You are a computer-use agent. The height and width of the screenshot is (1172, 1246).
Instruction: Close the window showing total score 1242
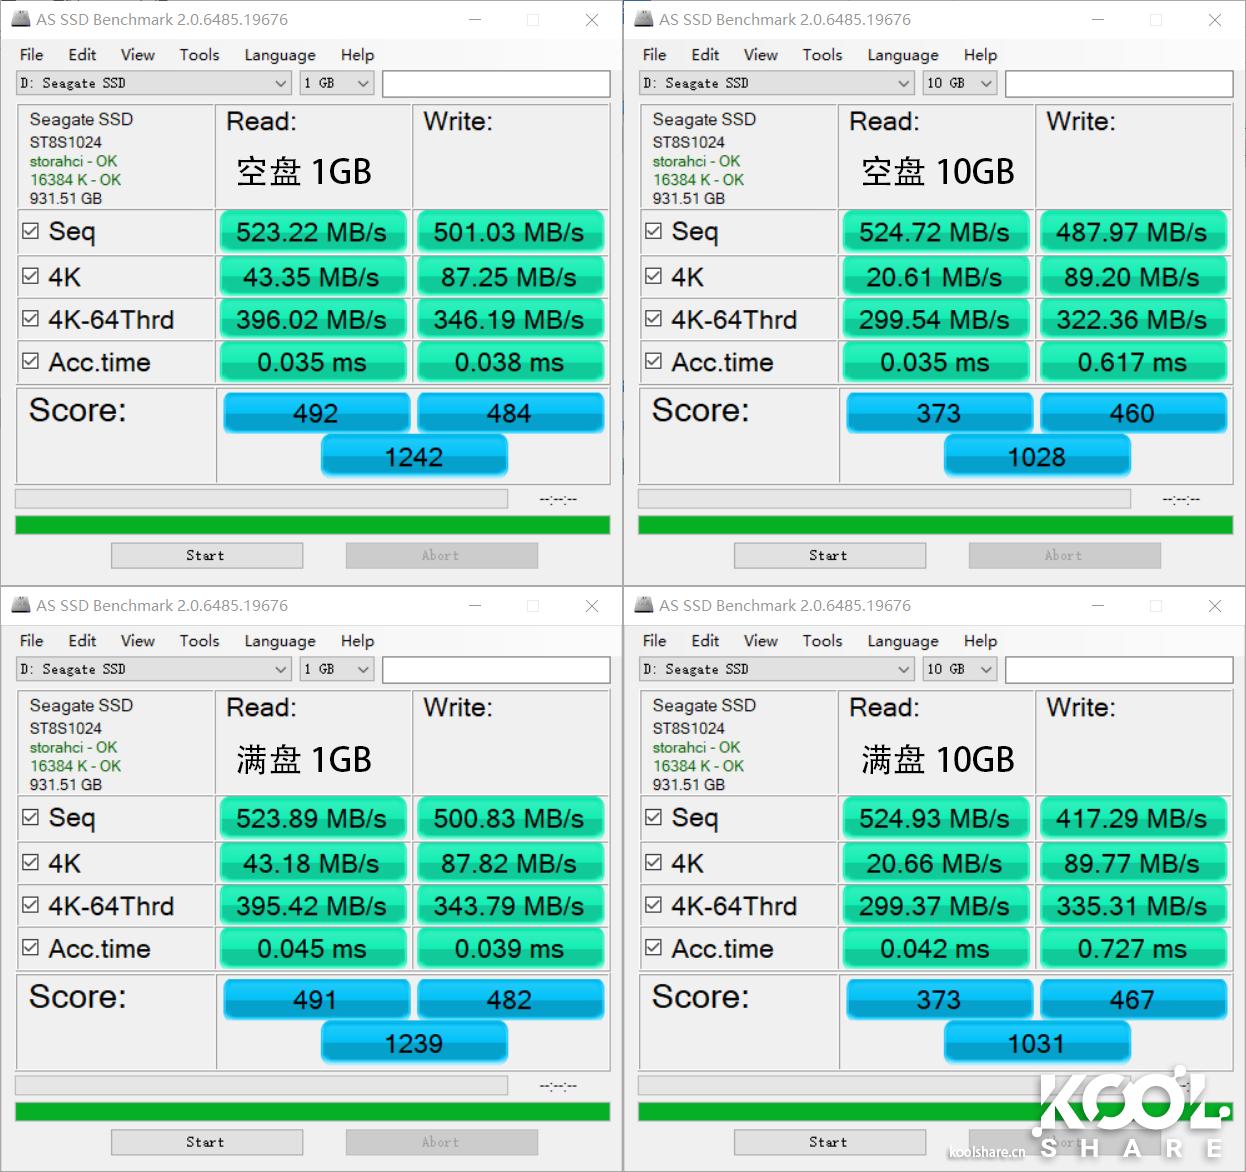click(x=592, y=20)
